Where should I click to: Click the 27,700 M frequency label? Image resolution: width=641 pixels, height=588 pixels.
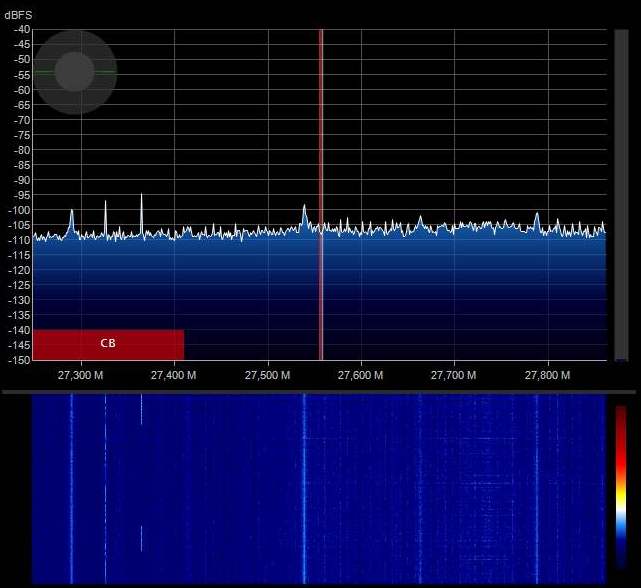[453, 375]
